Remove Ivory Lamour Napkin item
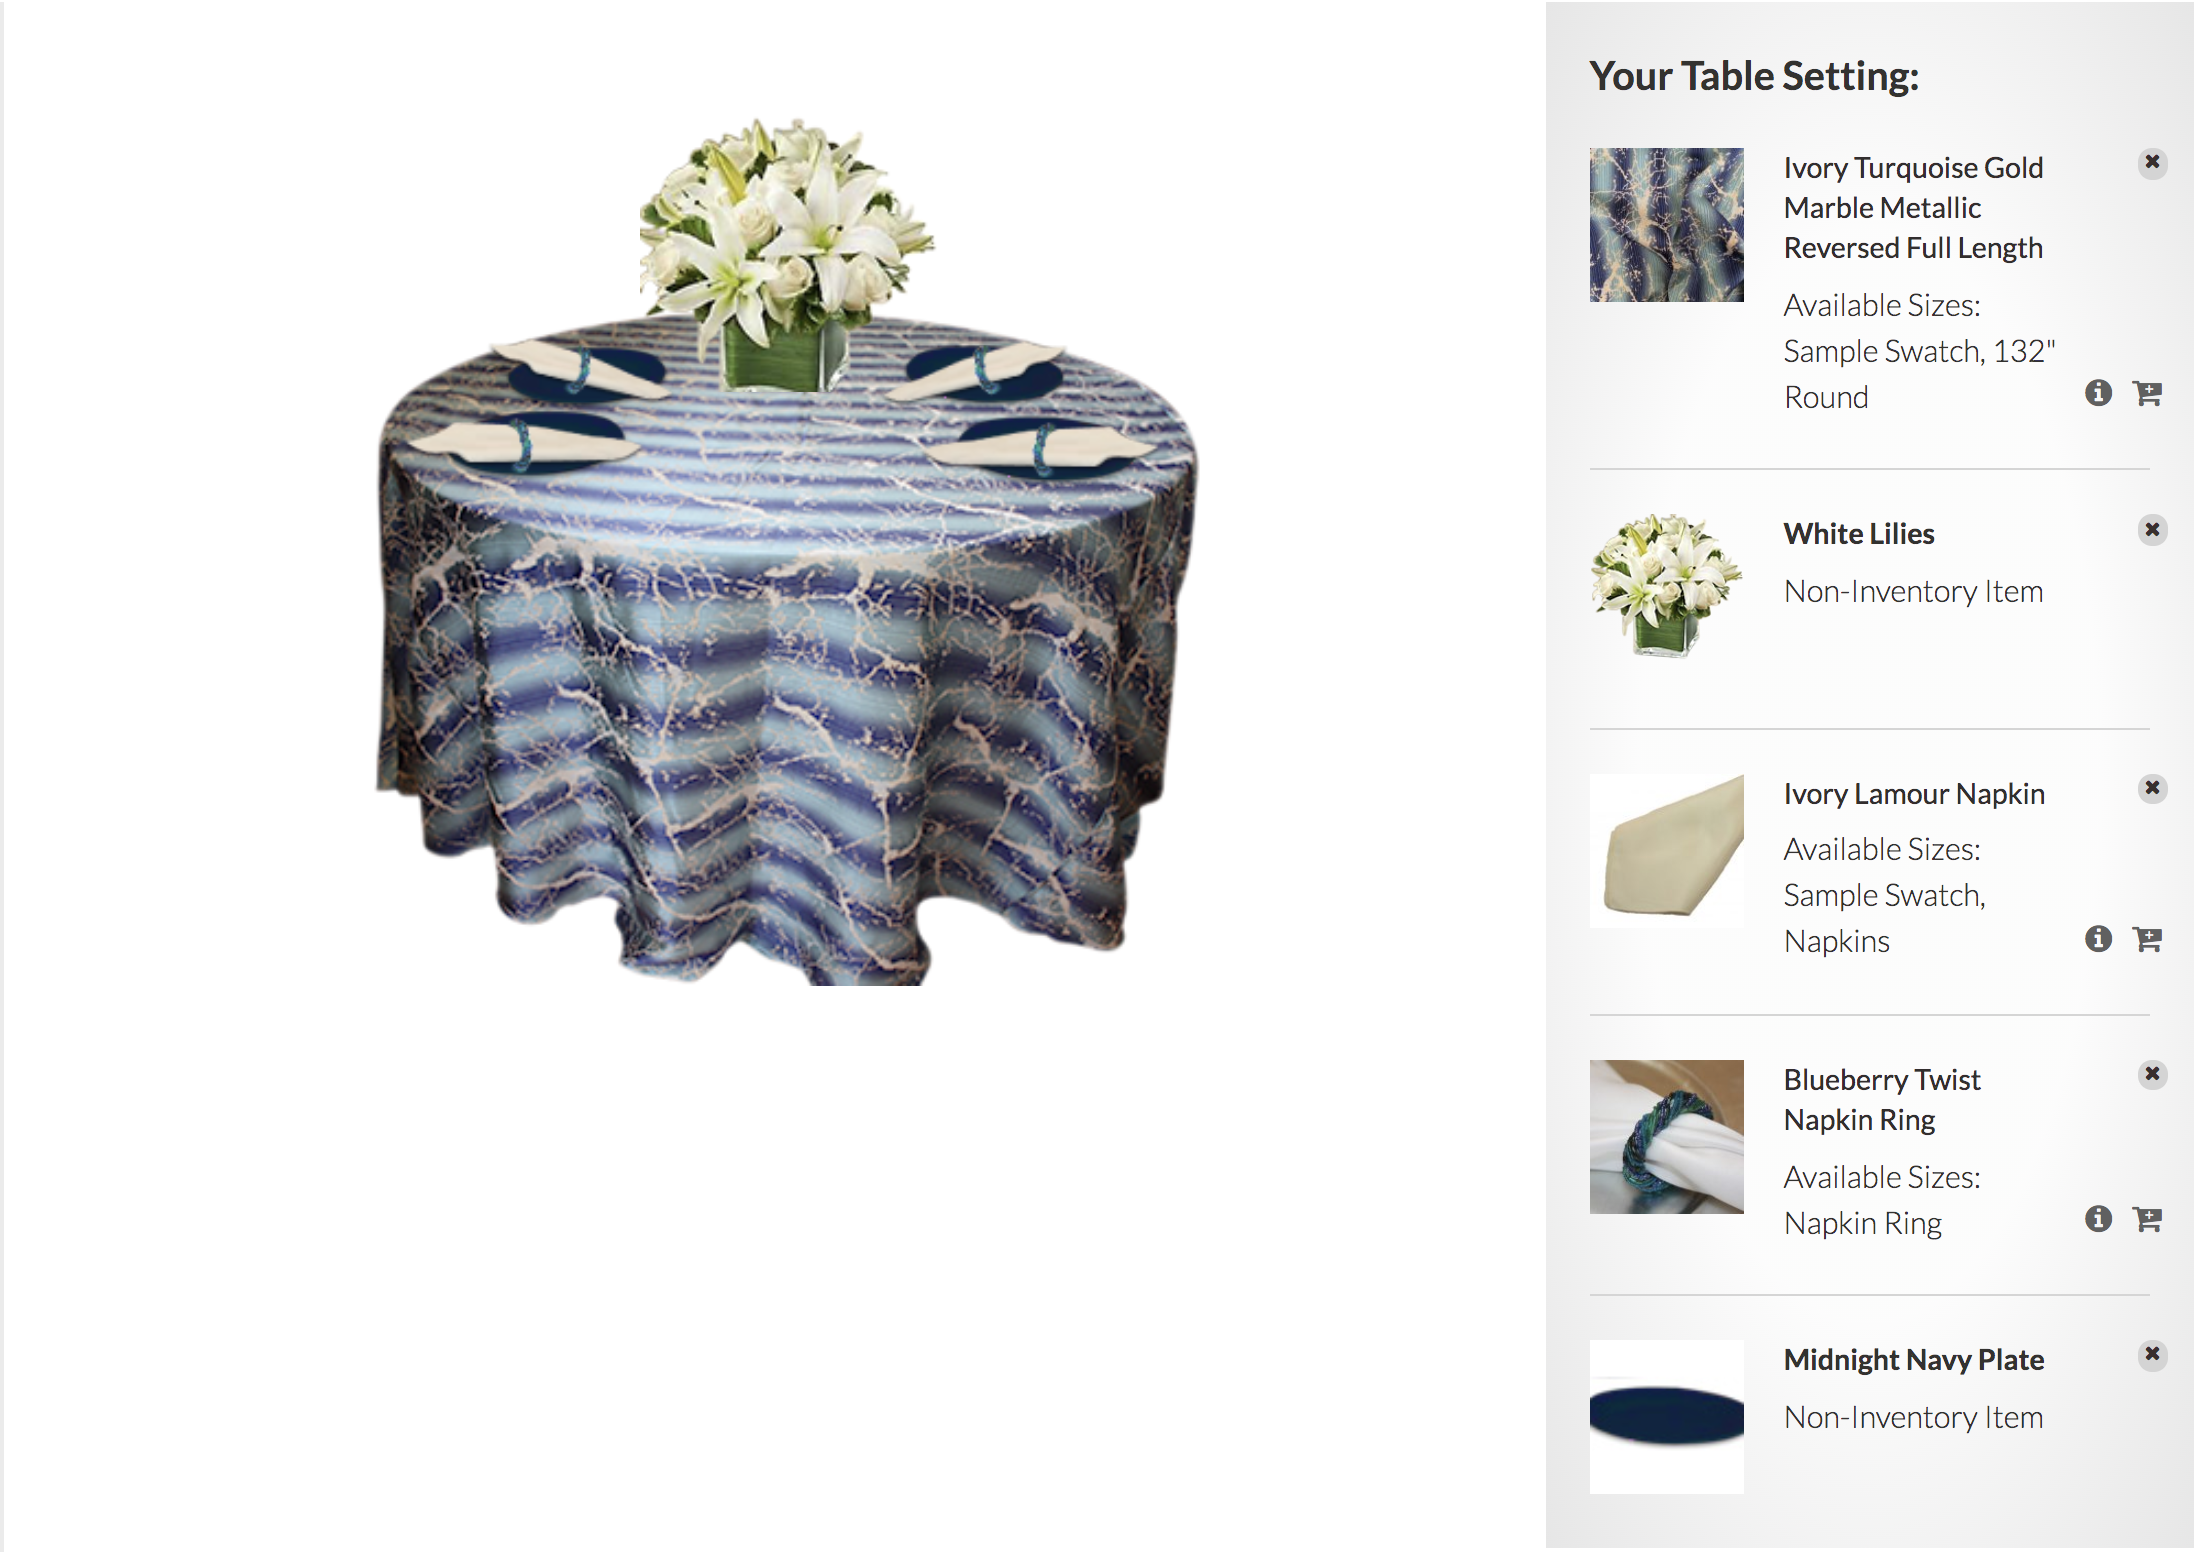This screenshot has width=2196, height=1552. 2152,788
